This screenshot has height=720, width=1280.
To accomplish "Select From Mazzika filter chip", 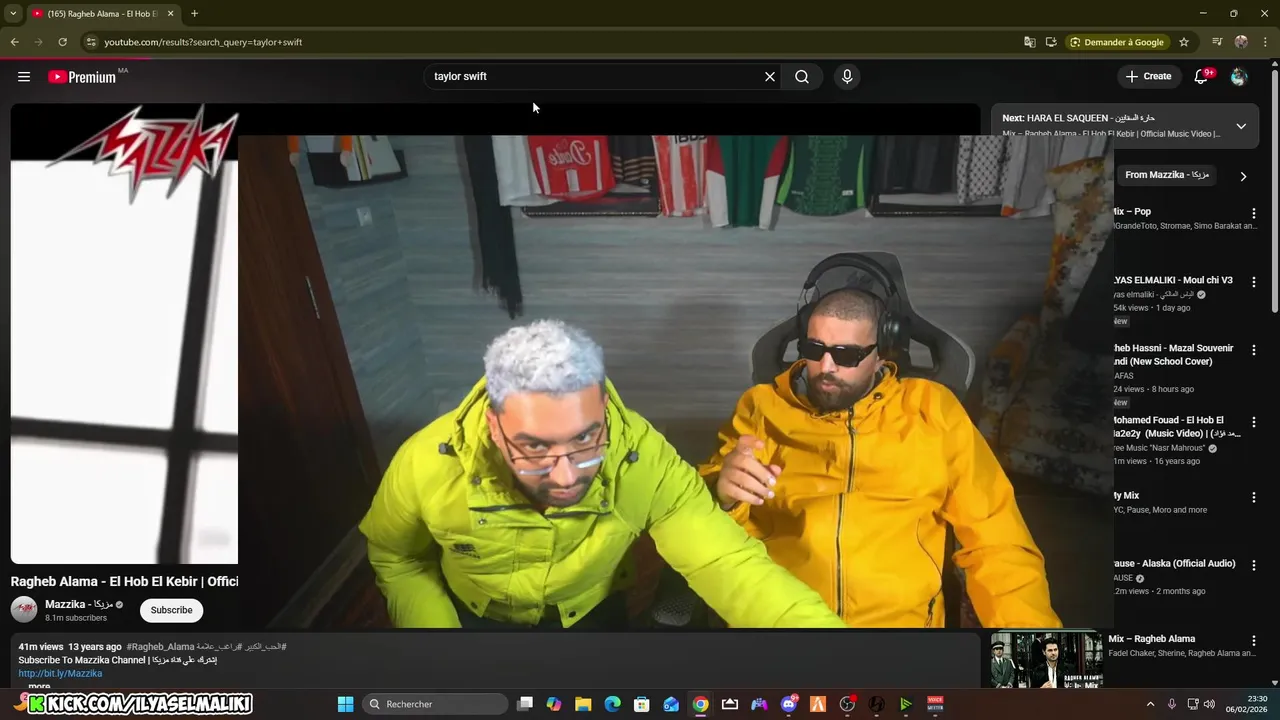I will click(x=1166, y=175).
